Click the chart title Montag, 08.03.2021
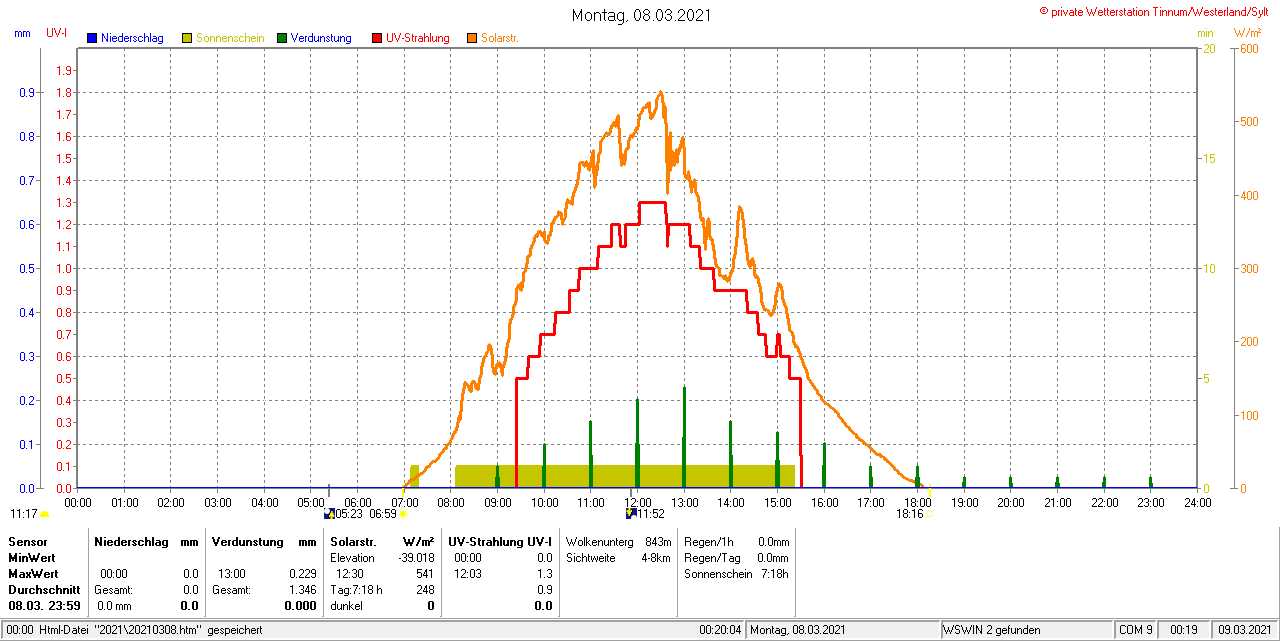This screenshot has height=641, width=1280. pos(640,15)
